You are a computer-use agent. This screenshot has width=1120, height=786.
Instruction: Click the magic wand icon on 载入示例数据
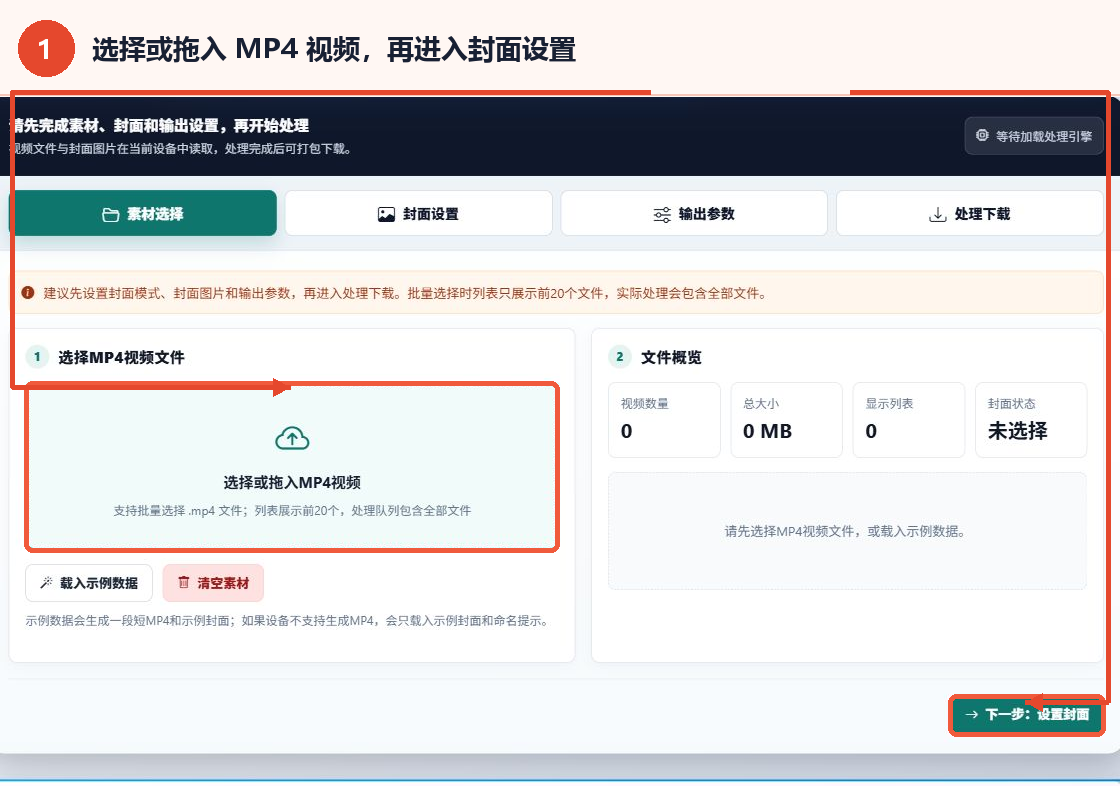tap(46, 582)
